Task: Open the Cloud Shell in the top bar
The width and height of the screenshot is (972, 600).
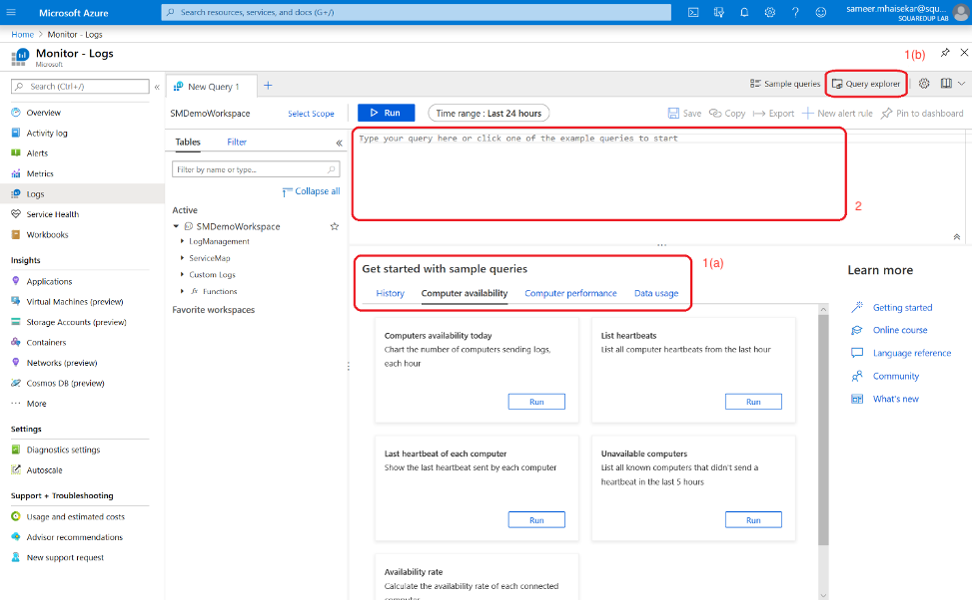Action: [693, 12]
